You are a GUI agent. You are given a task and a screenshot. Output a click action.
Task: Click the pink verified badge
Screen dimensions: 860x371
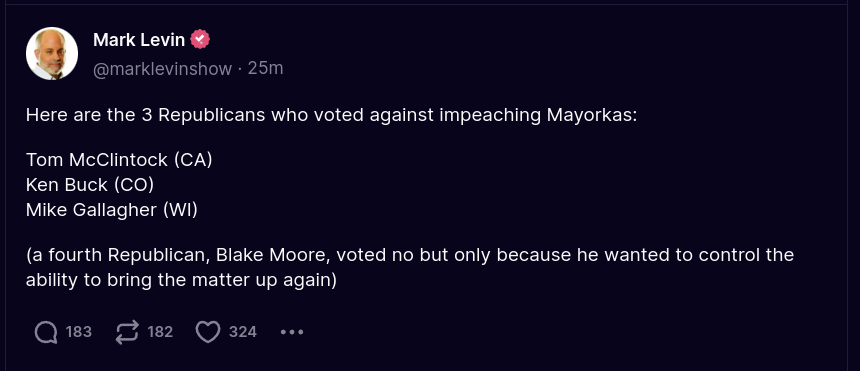point(200,40)
